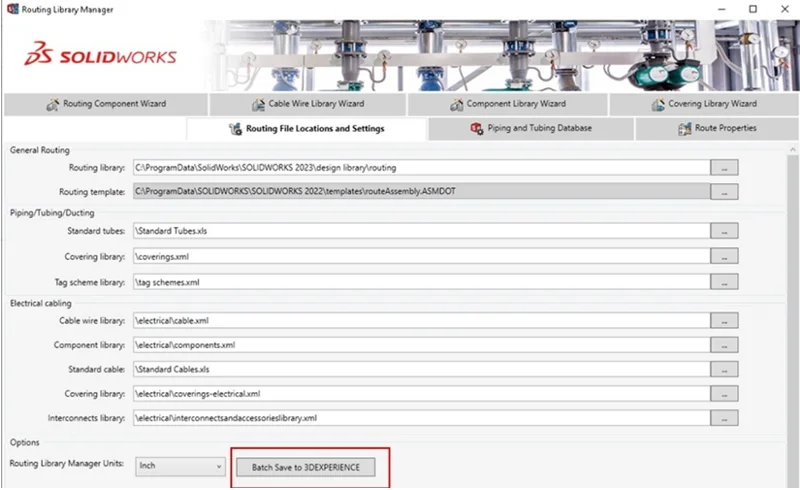Image resolution: width=800 pixels, height=490 pixels.
Task: Browse for electrical coverings-electrical.xml file
Action: [x=724, y=394]
